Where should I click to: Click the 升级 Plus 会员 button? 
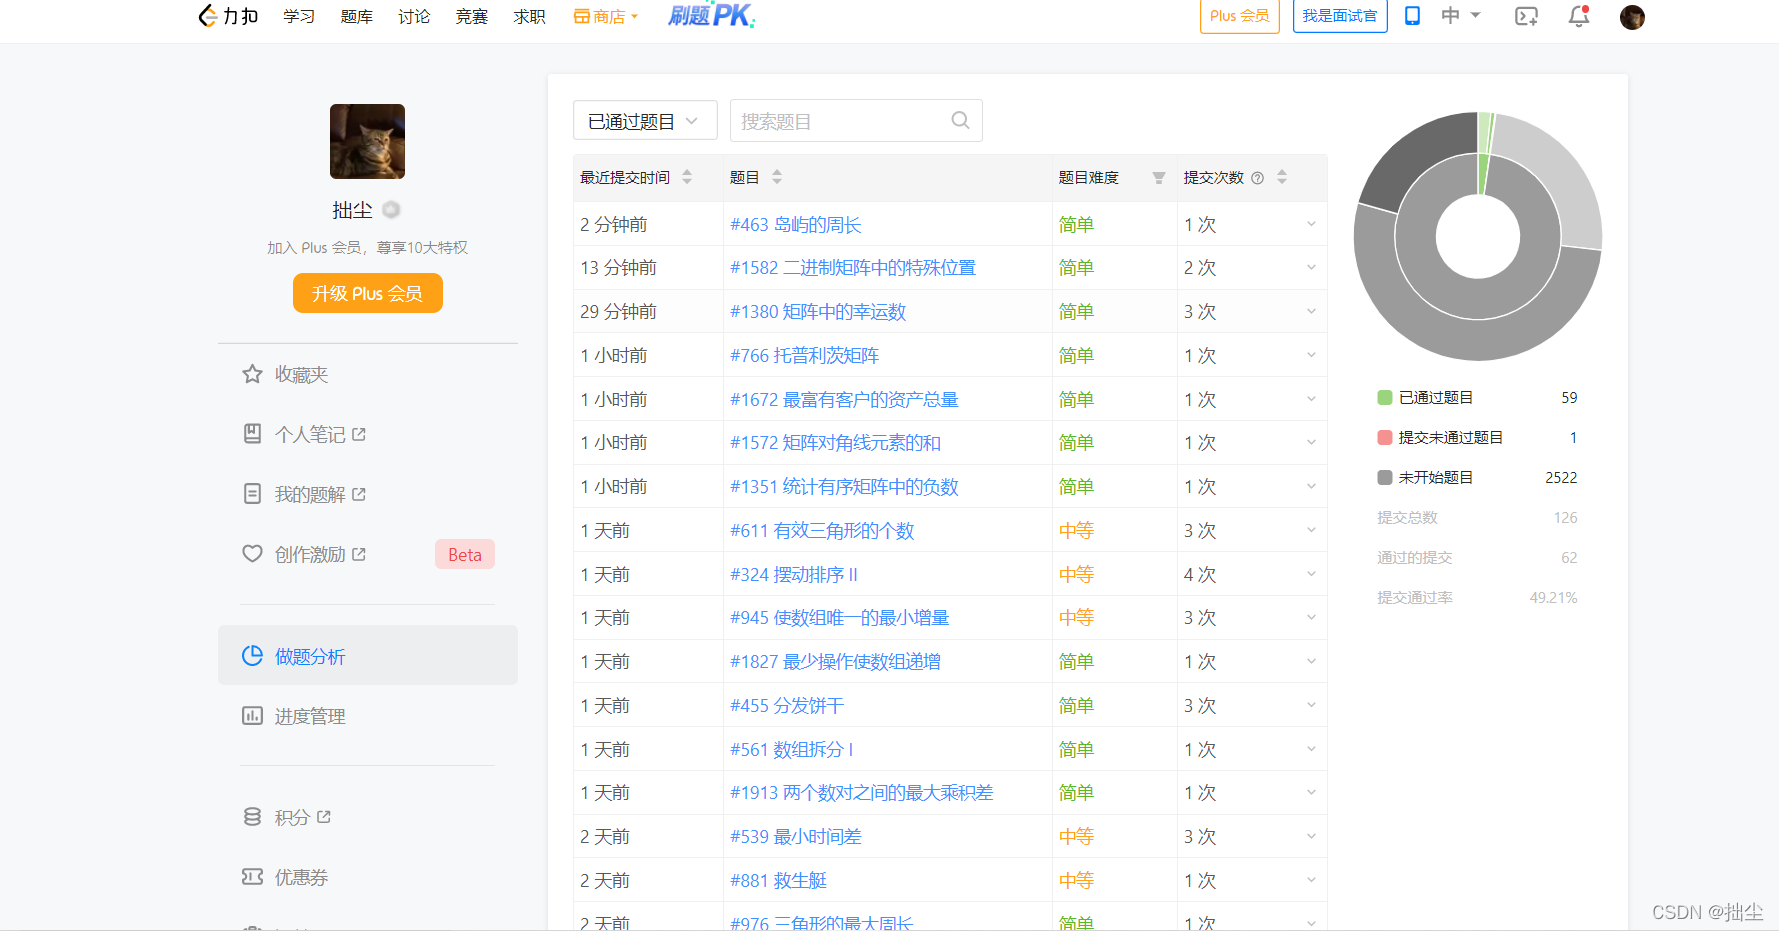pyautogui.click(x=368, y=293)
